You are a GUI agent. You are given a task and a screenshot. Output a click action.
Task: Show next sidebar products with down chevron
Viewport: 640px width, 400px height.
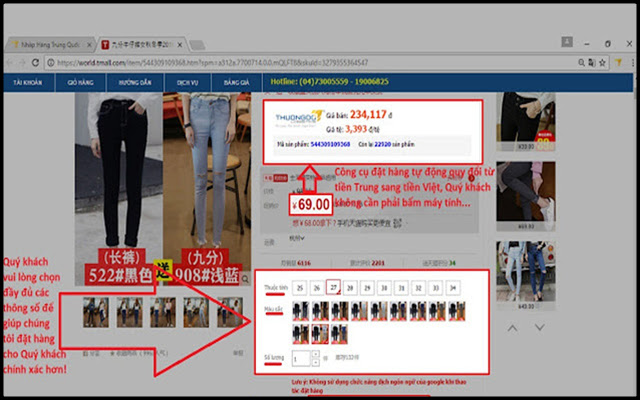point(540,327)
